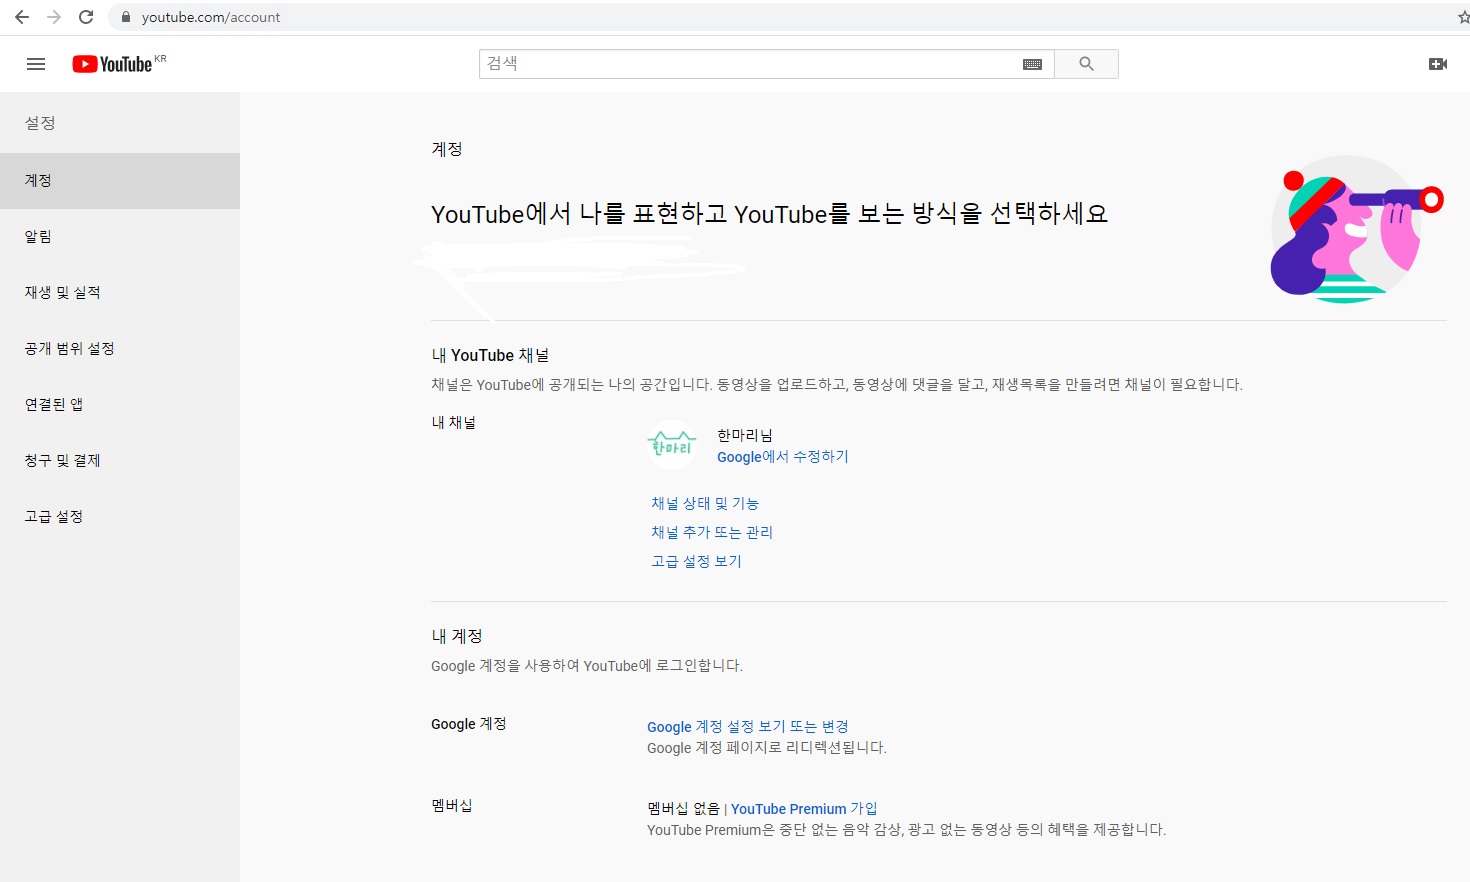1470x882 pixels.
Task: Select 계정 in settings sidebar
Action: point(120,181)
